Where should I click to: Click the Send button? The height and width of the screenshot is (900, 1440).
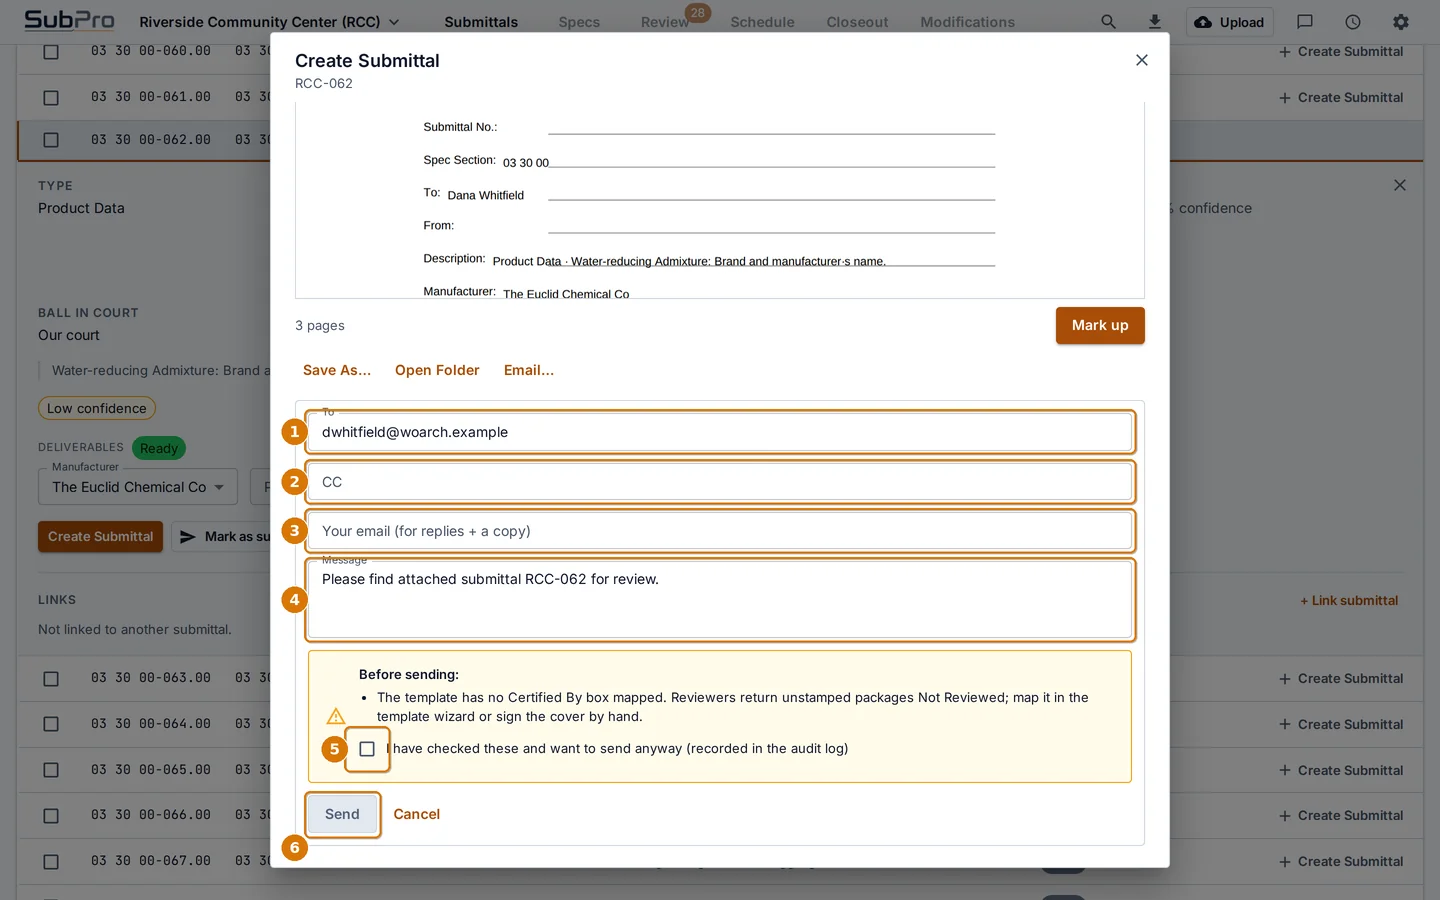[342, 814]
